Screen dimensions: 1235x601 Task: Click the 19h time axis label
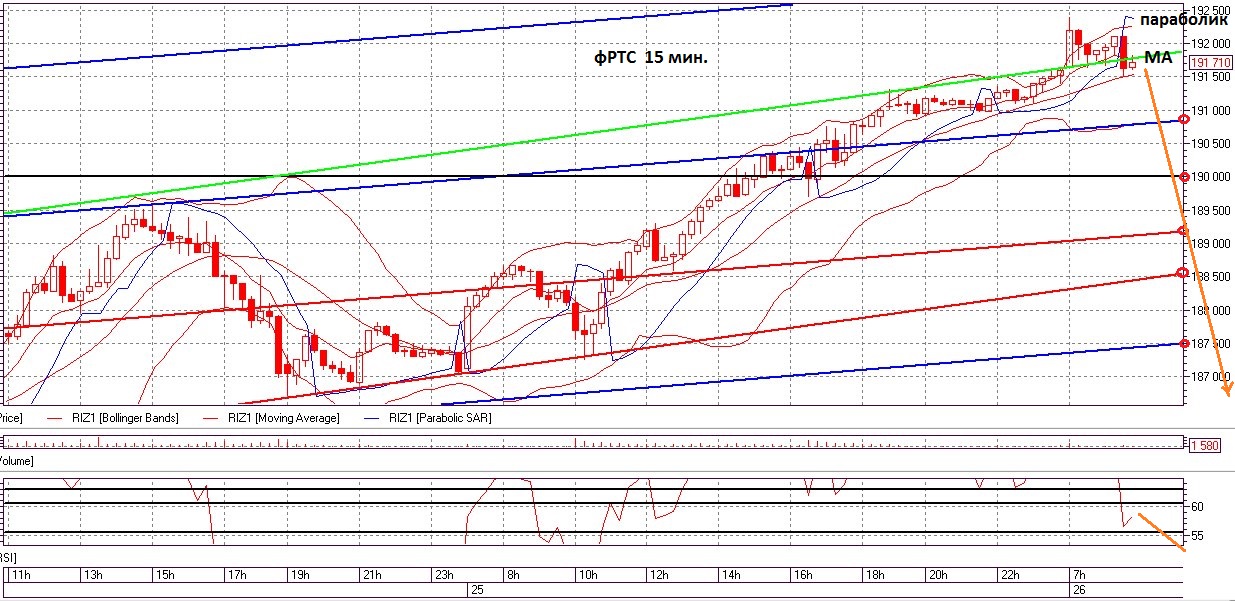click(x=299, y=575)
